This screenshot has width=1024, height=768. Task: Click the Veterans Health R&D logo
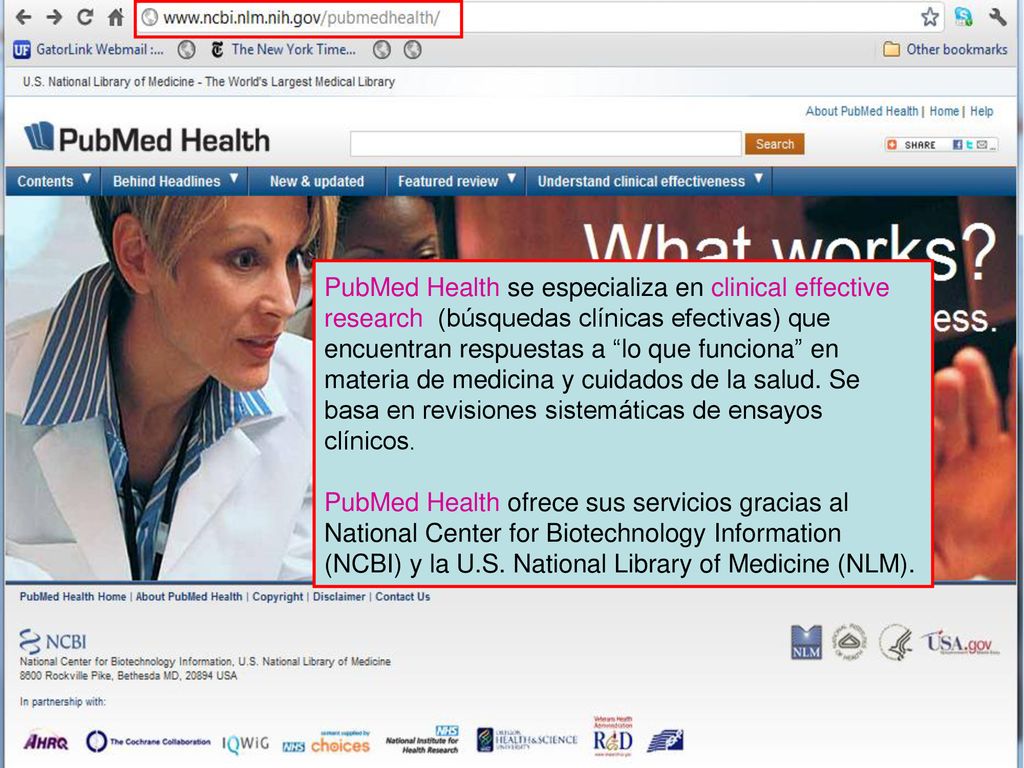(613, 736)
